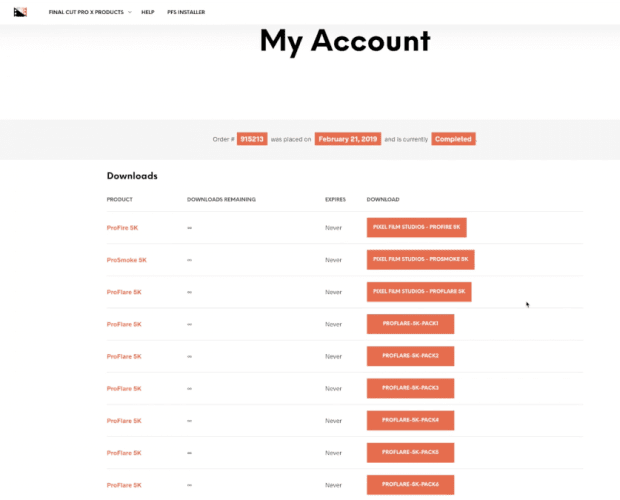Open ProFlare 5K link in PACK1 row
The width and height of the screenshot is (620, 500).
(124, 324)
